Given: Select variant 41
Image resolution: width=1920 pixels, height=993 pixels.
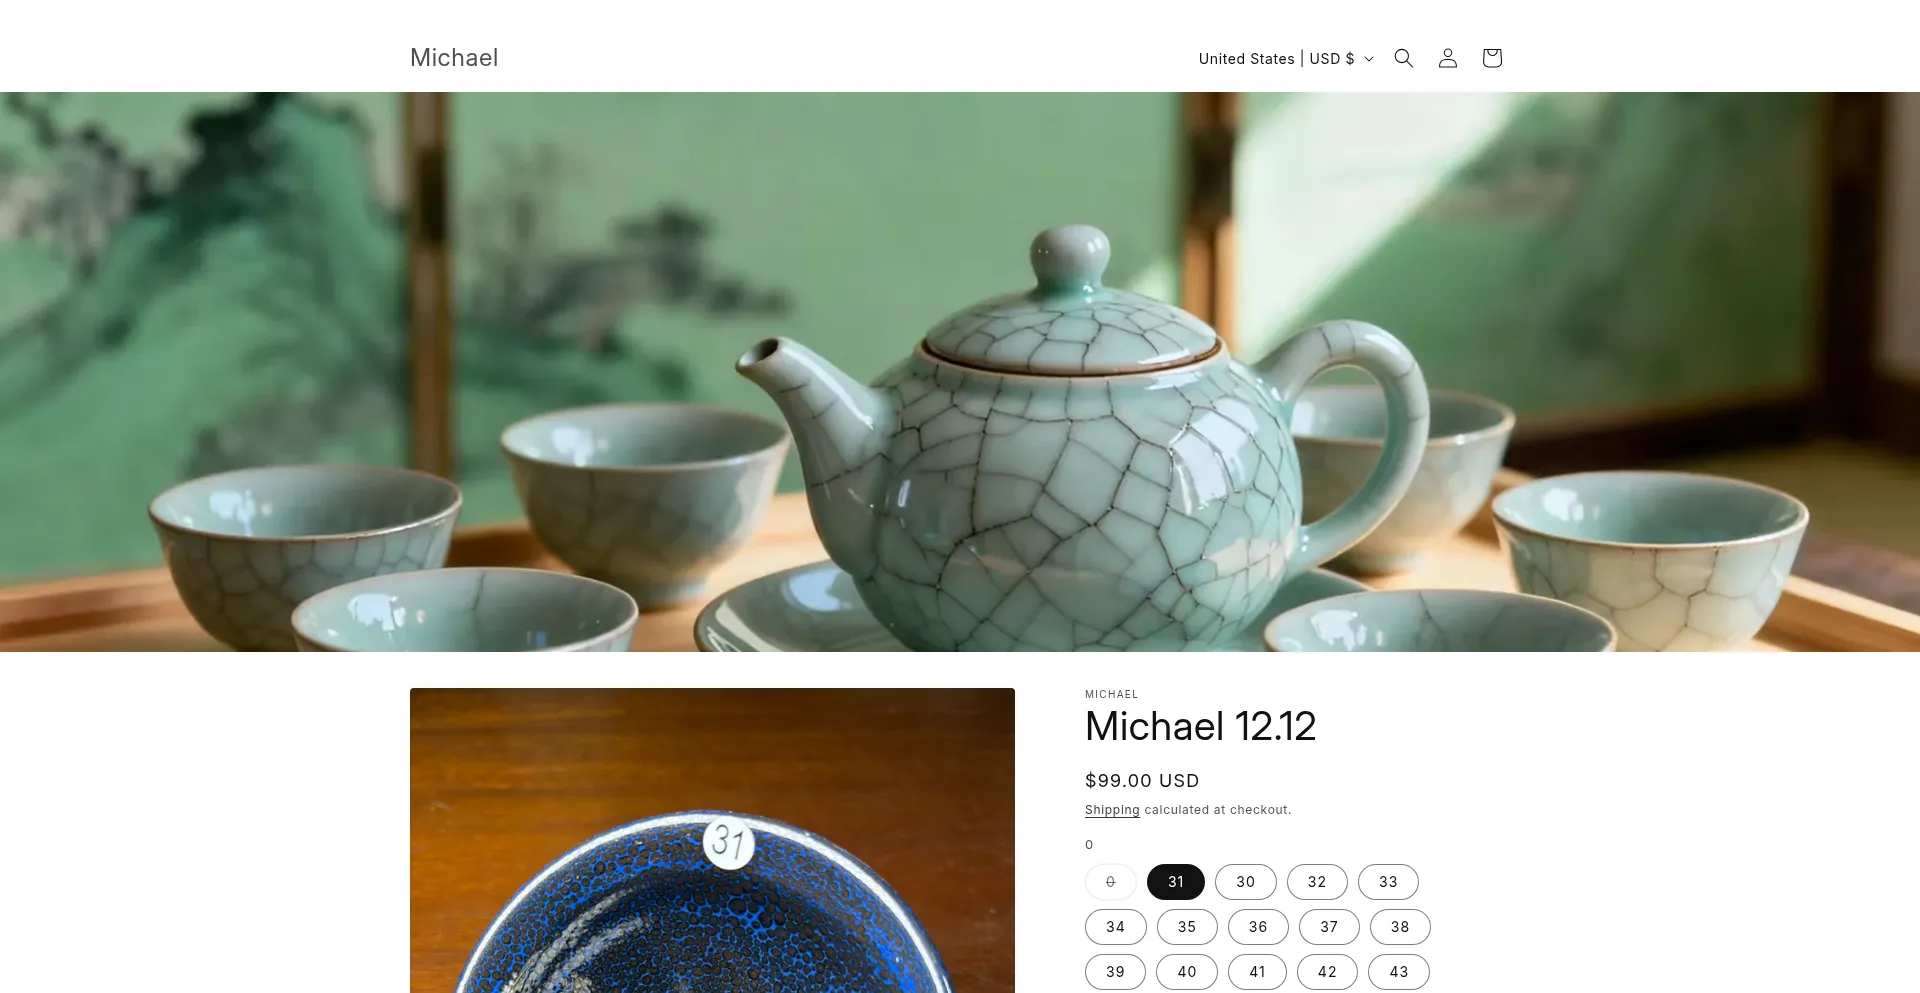Looking at the screenshot, I should coord(1257,972).
